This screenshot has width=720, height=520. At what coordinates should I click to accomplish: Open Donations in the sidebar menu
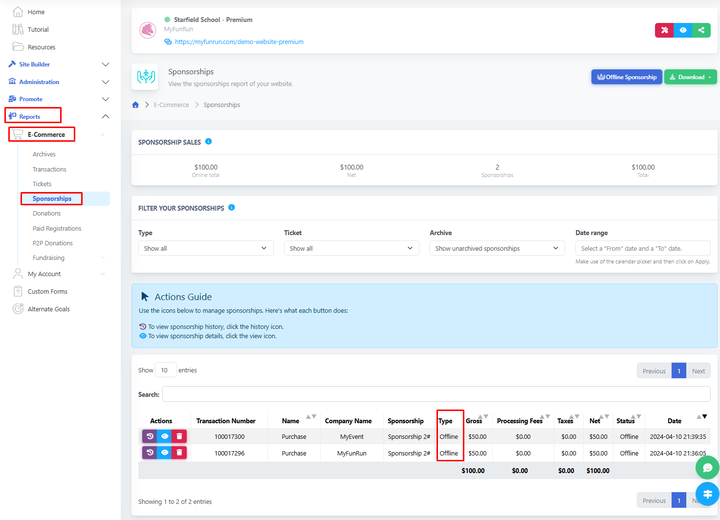(x=46, y=213)
